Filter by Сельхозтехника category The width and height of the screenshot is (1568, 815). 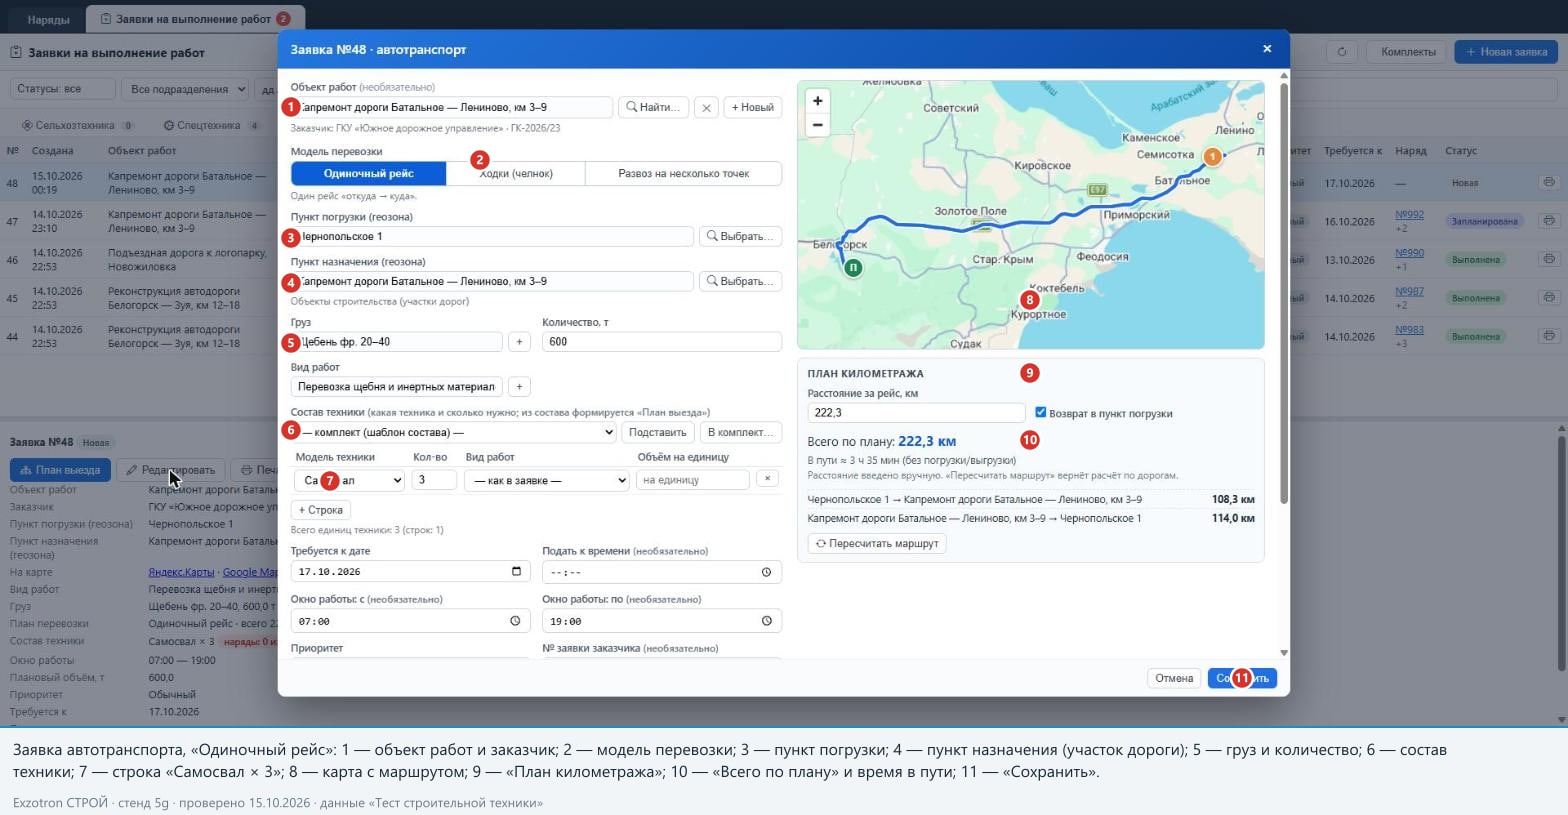78,126
